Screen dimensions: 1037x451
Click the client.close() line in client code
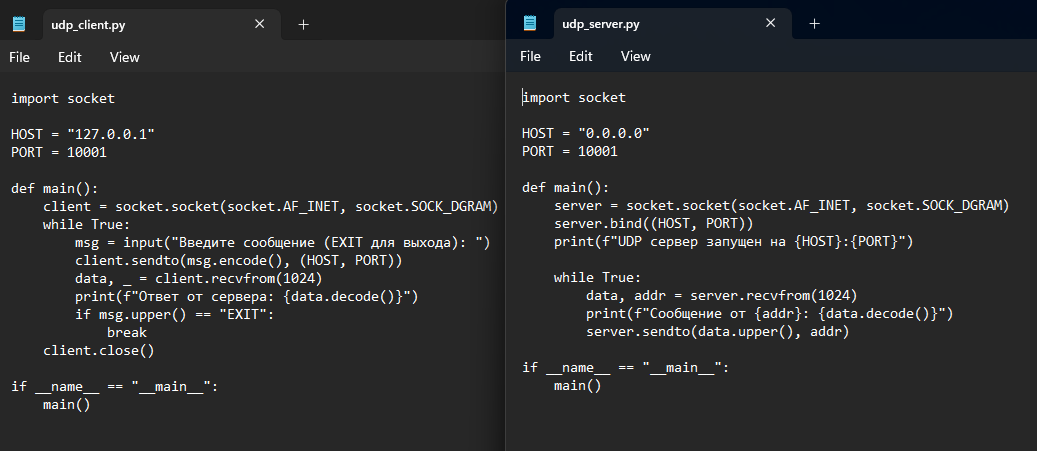(99, 350)
